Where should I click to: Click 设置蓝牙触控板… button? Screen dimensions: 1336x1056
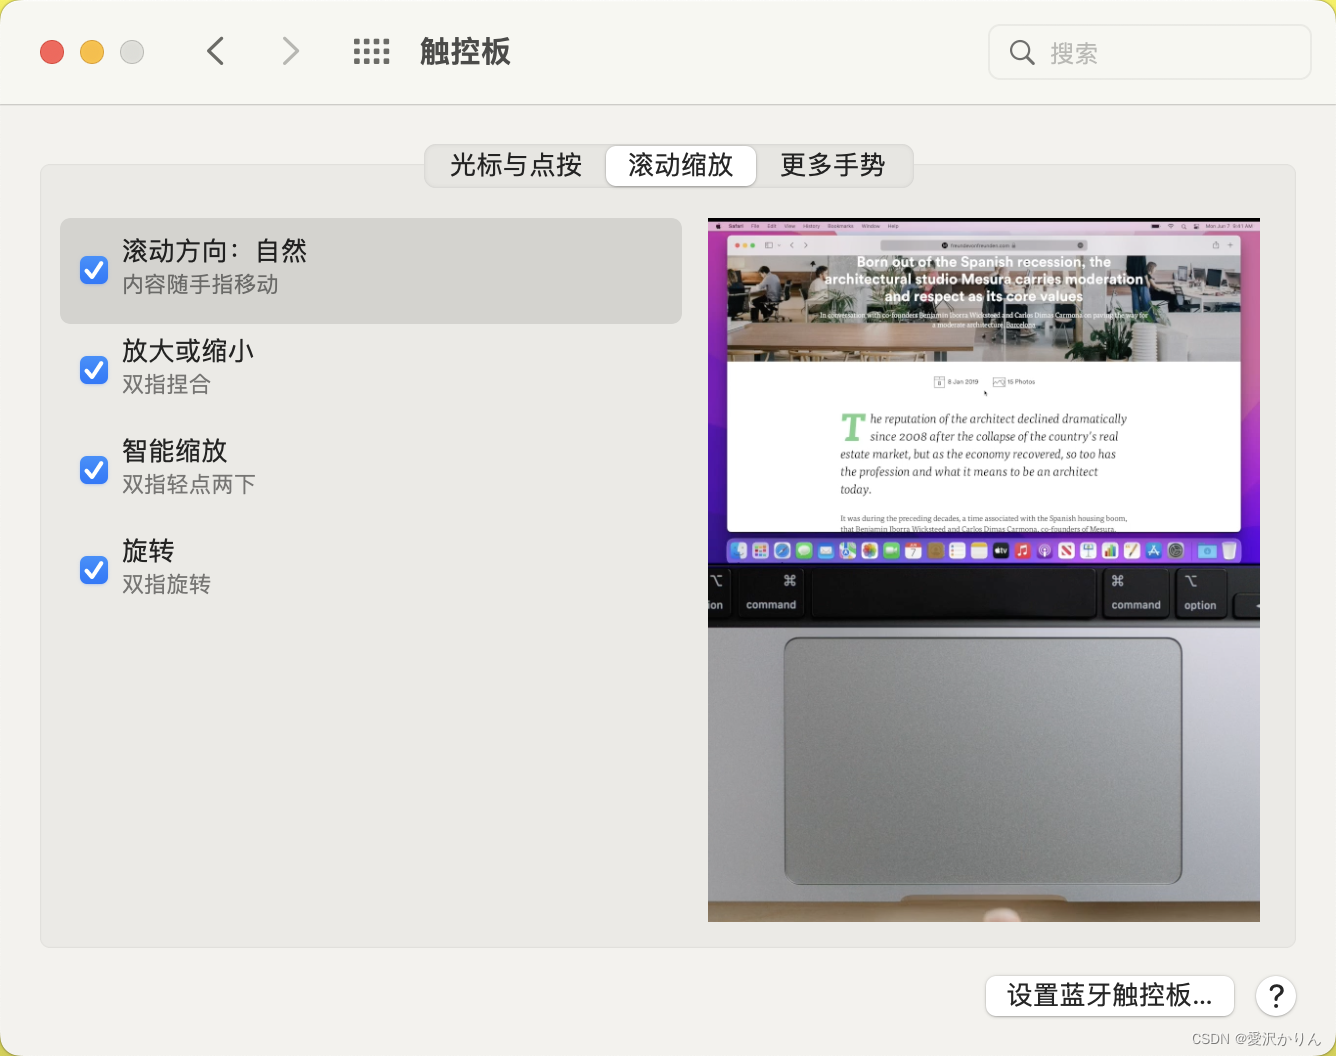pyautogui.click(x=1110, y=995)
